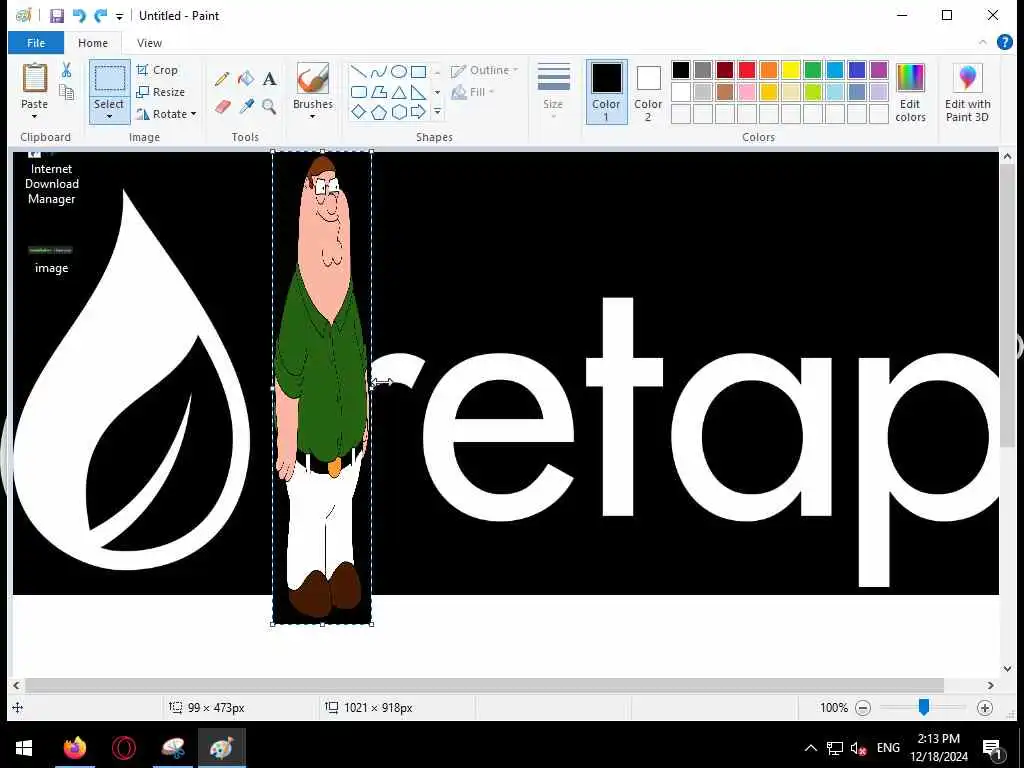Click the Paste clipboard icon

pos(35,78)
